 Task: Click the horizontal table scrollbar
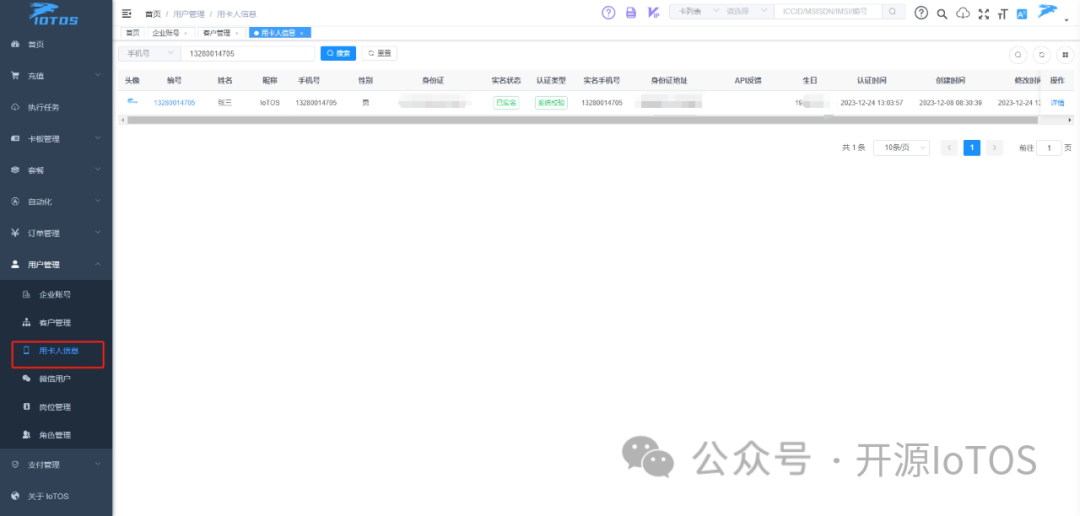[x=582, y=120]
